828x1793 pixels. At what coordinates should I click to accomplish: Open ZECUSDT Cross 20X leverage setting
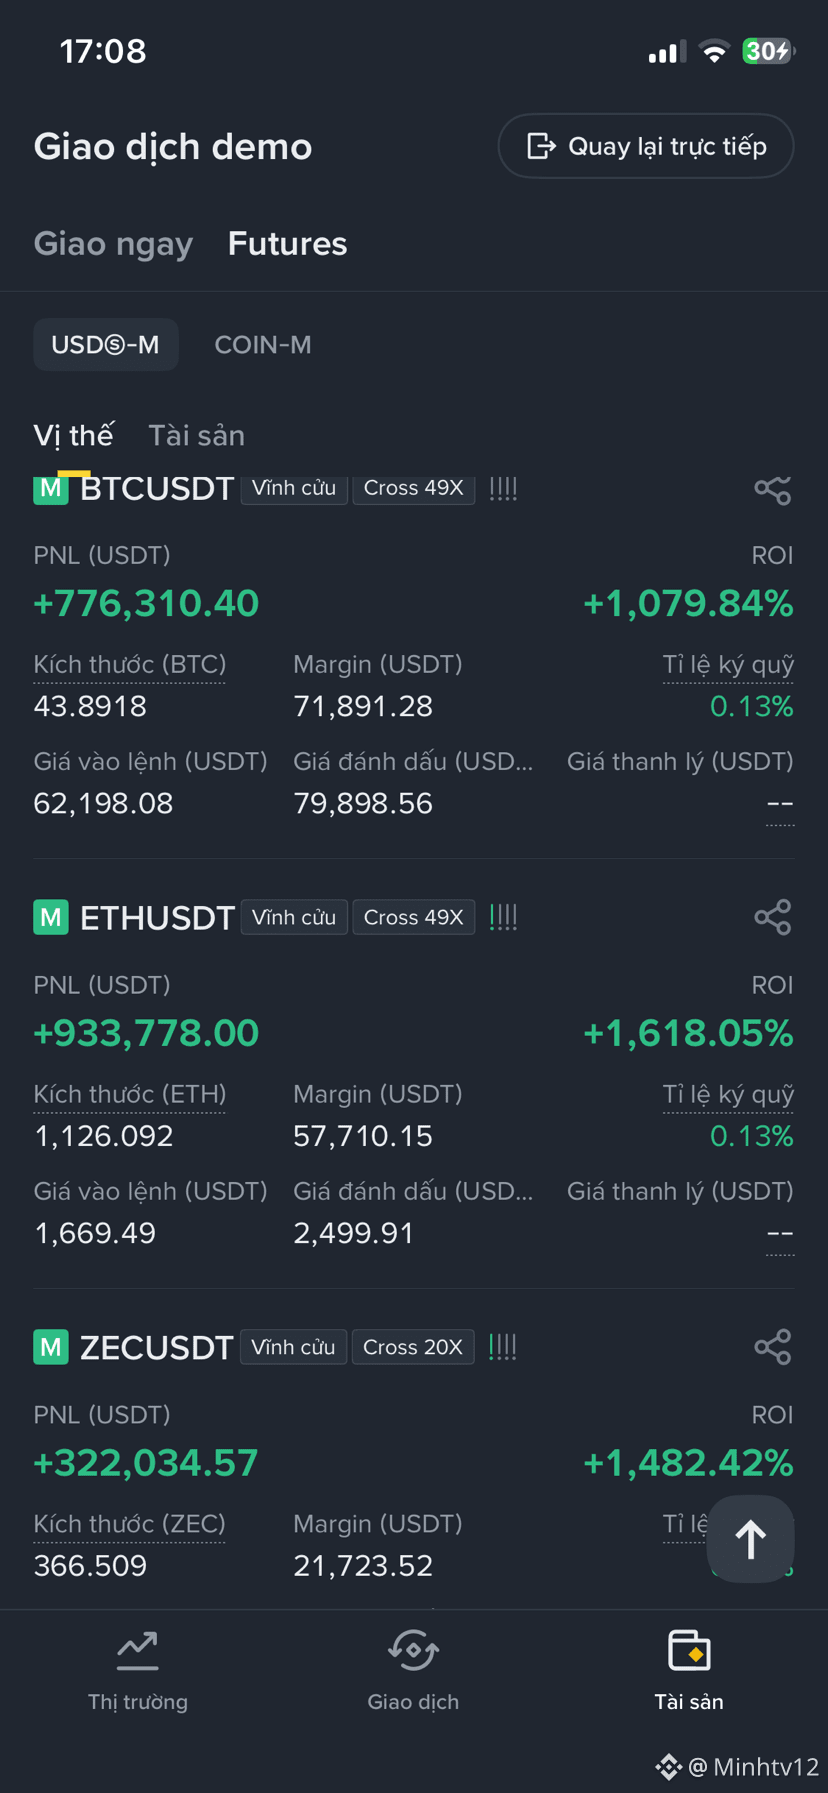tap(413, 1347)
